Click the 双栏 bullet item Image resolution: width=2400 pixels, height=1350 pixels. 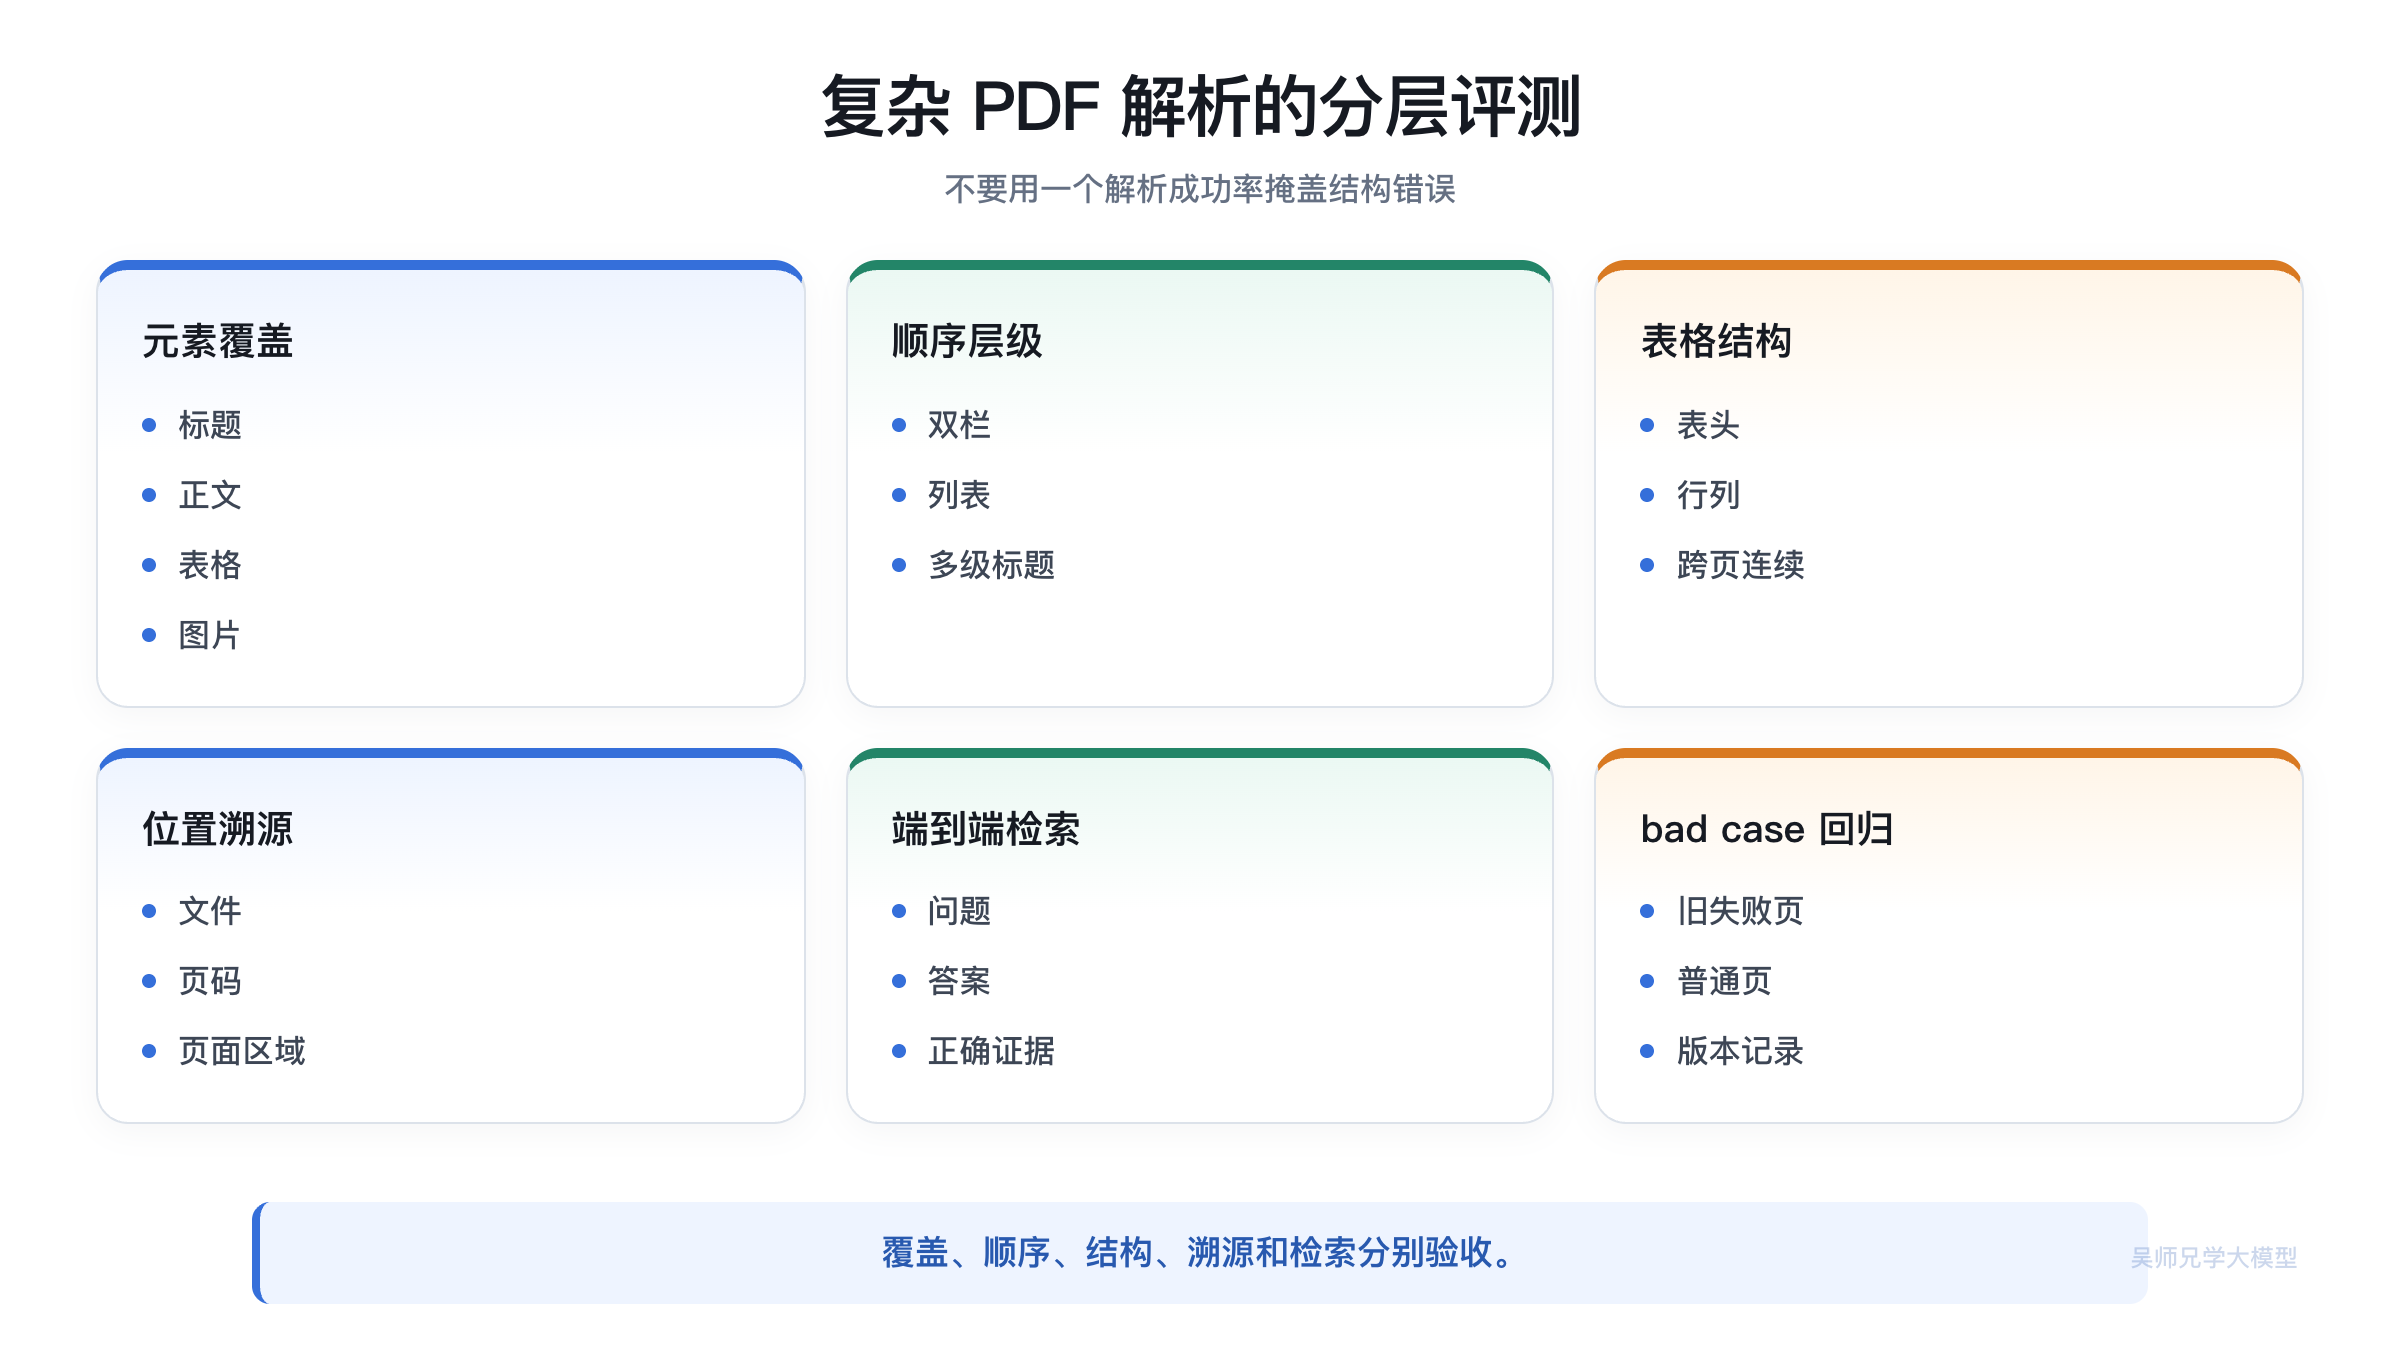(x=959, y=425)
